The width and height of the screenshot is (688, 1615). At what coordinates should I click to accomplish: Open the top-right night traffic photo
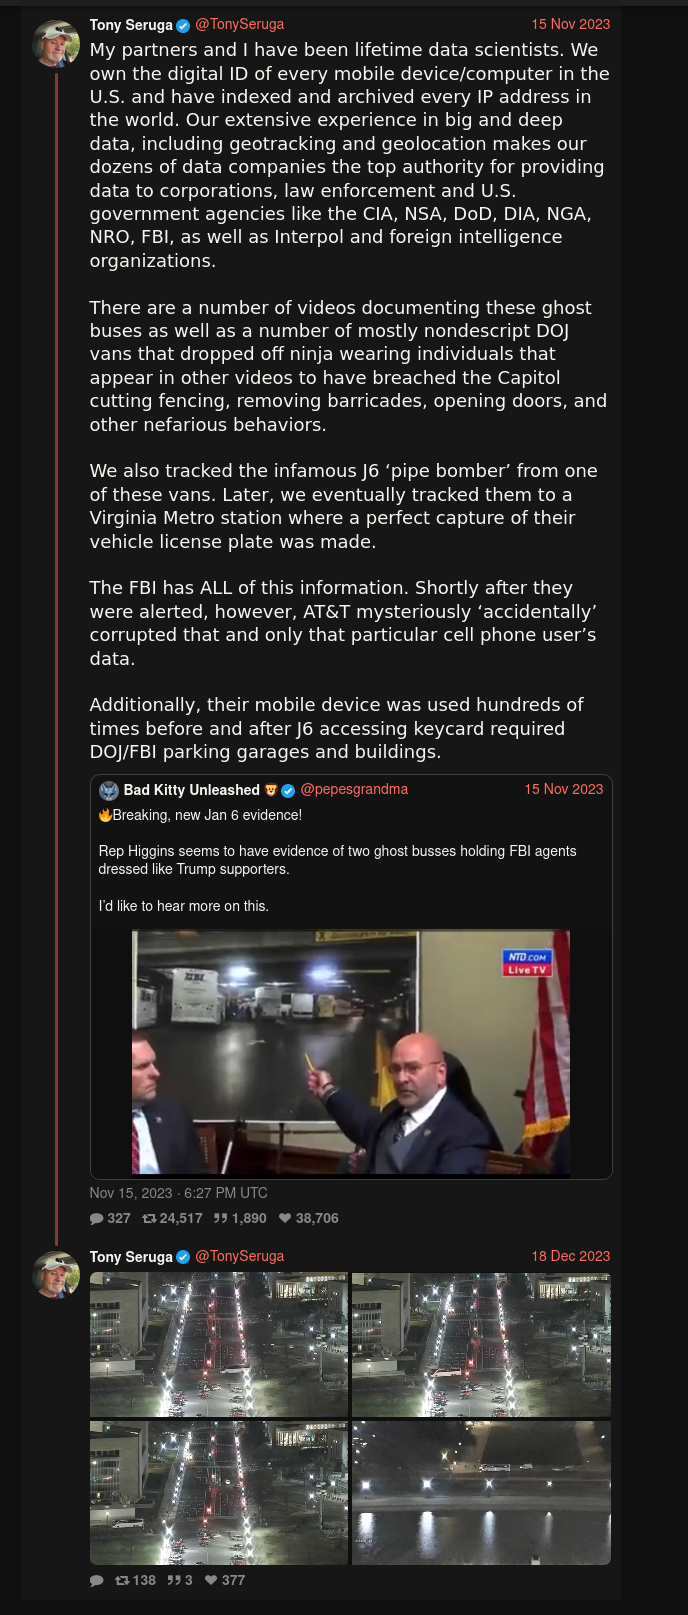point(481,1344)
